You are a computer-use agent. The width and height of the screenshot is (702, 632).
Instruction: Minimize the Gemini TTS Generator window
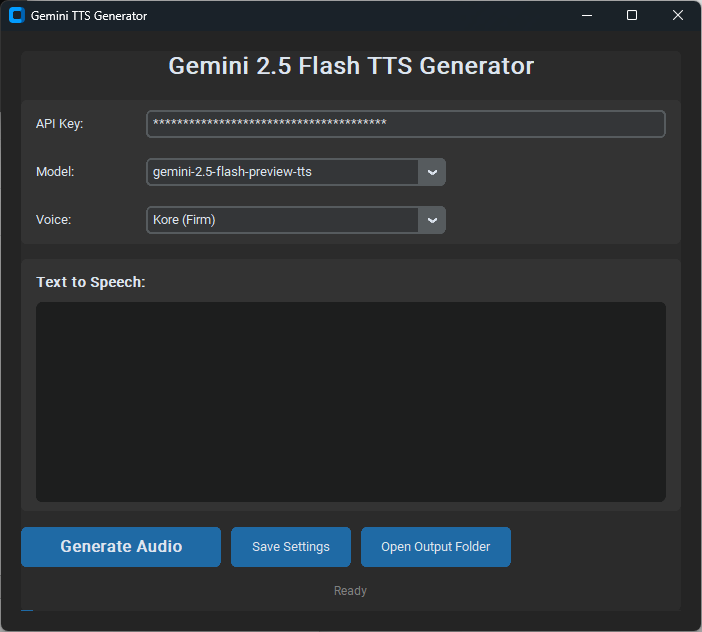coord(586,16)
